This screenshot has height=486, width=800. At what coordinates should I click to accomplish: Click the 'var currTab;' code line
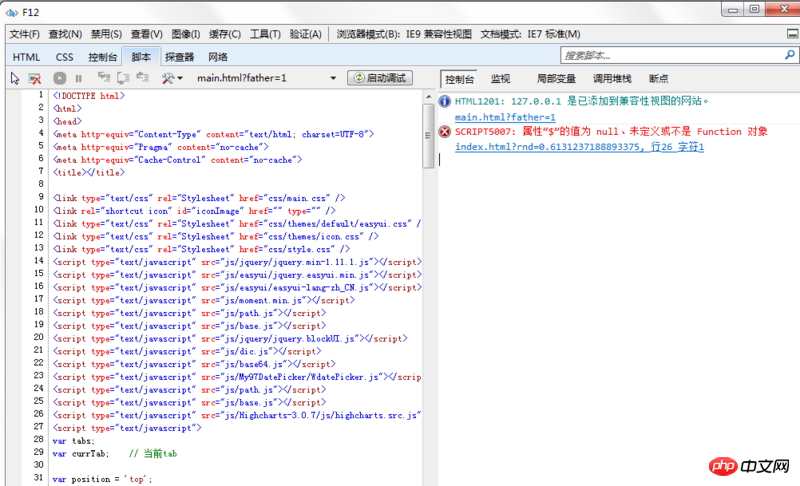click(115, 453)
